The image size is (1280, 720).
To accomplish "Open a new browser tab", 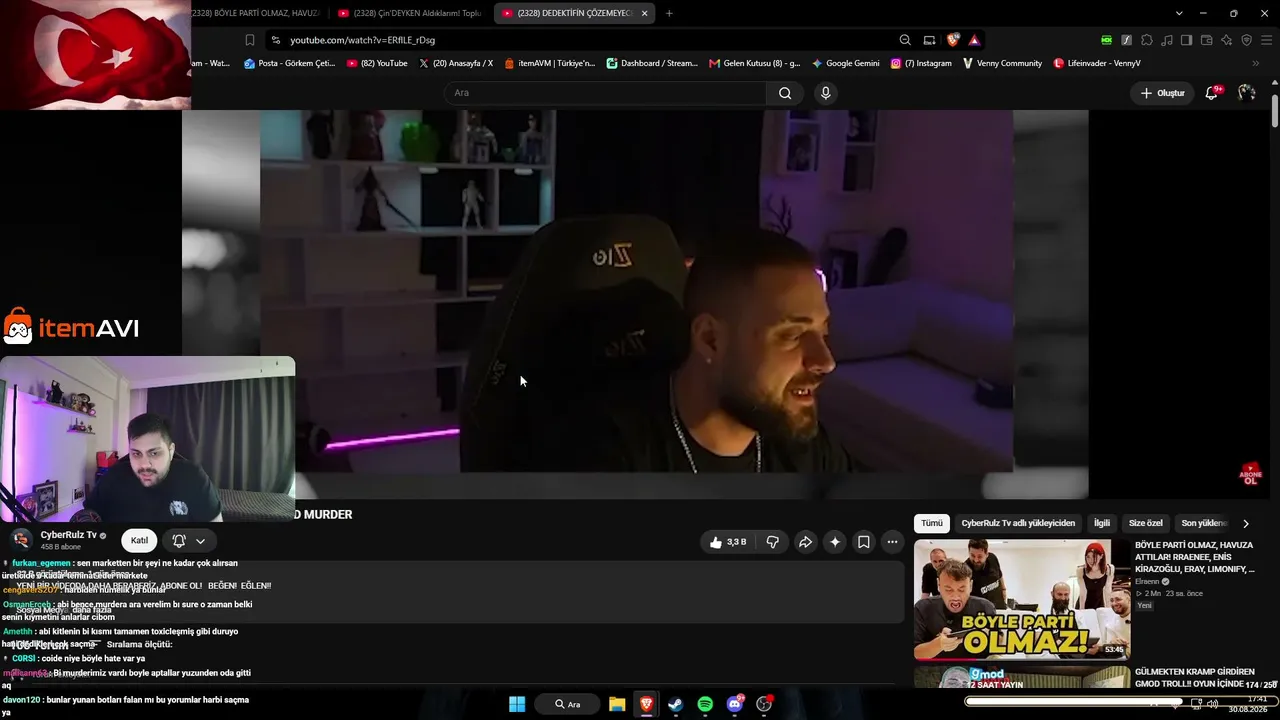I will [x=669, y=13].
